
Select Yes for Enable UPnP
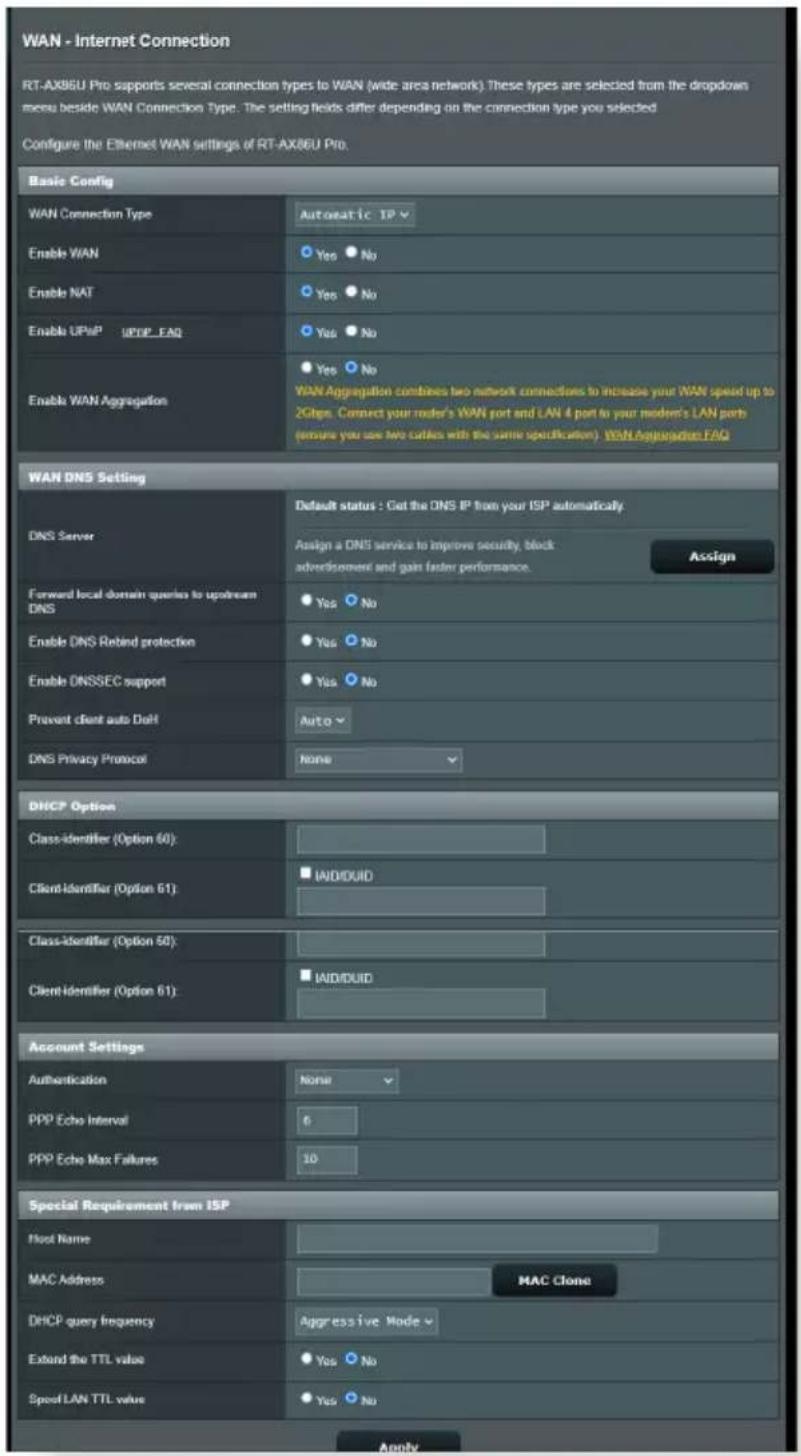pos(307,331)
